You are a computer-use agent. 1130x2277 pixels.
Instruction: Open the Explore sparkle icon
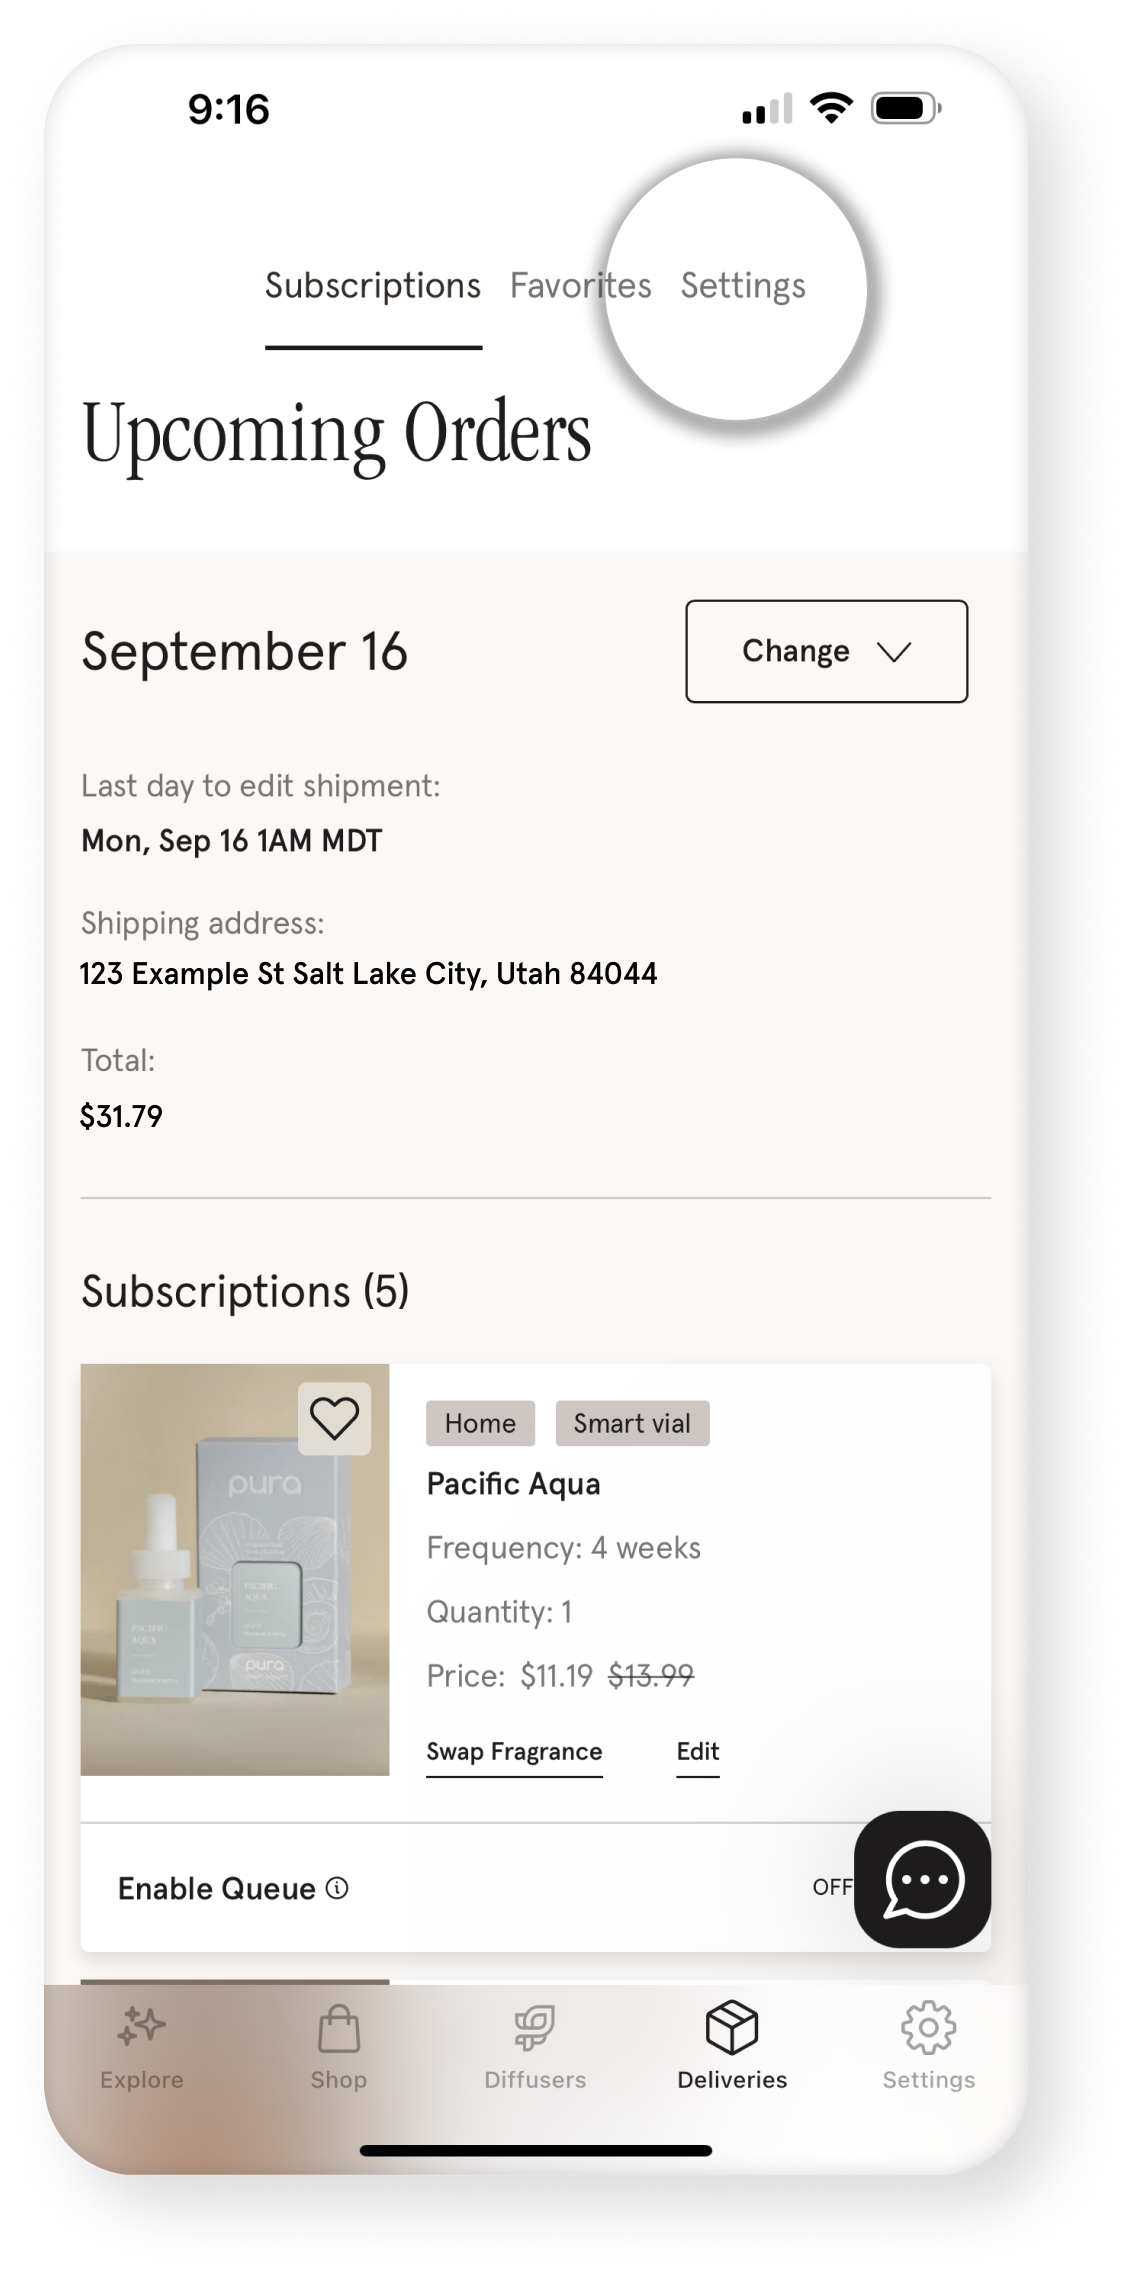point(141,2028)
